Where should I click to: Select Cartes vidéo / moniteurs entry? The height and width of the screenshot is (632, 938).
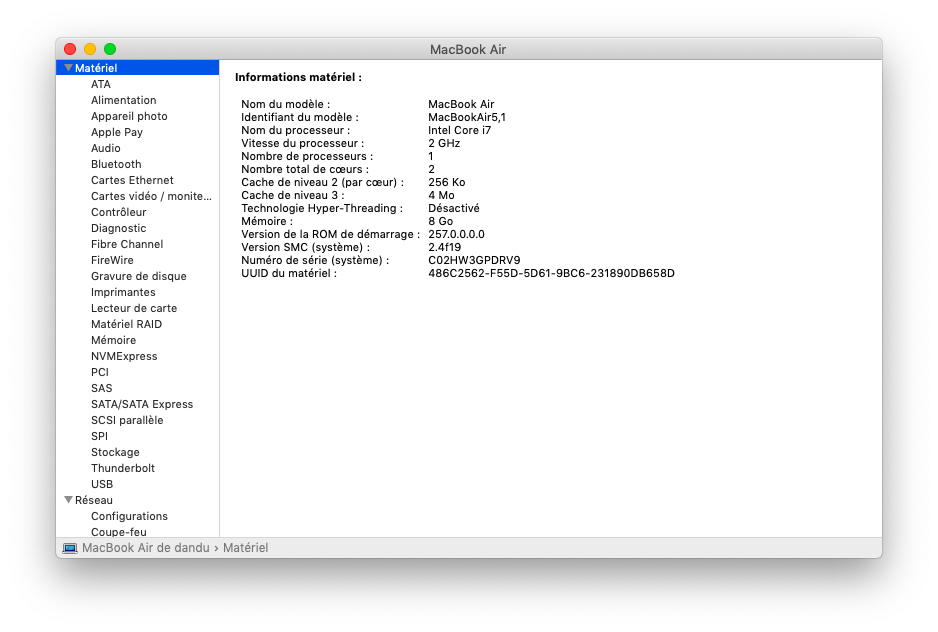(151, 196)
